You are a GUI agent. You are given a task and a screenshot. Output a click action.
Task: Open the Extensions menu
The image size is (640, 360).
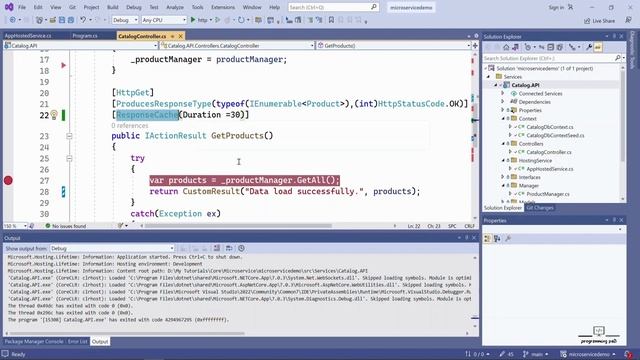point(223,7)
